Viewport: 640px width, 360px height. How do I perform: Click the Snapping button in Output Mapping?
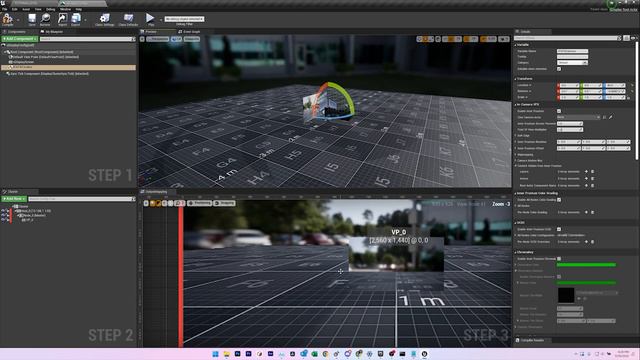[224, 203]
